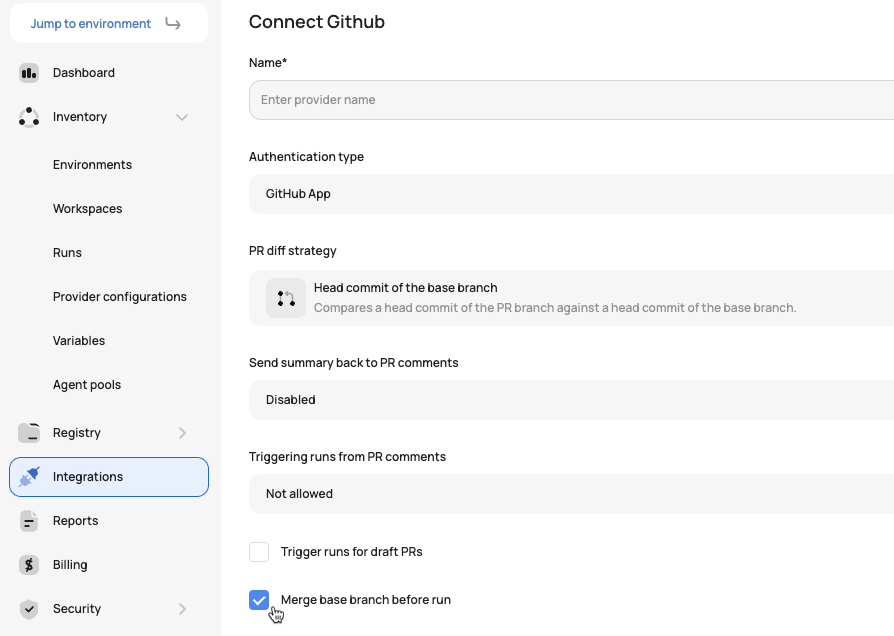Enable Trigger runs for draft PRs checkbox

pyautogui.click(x=259, y=552)
